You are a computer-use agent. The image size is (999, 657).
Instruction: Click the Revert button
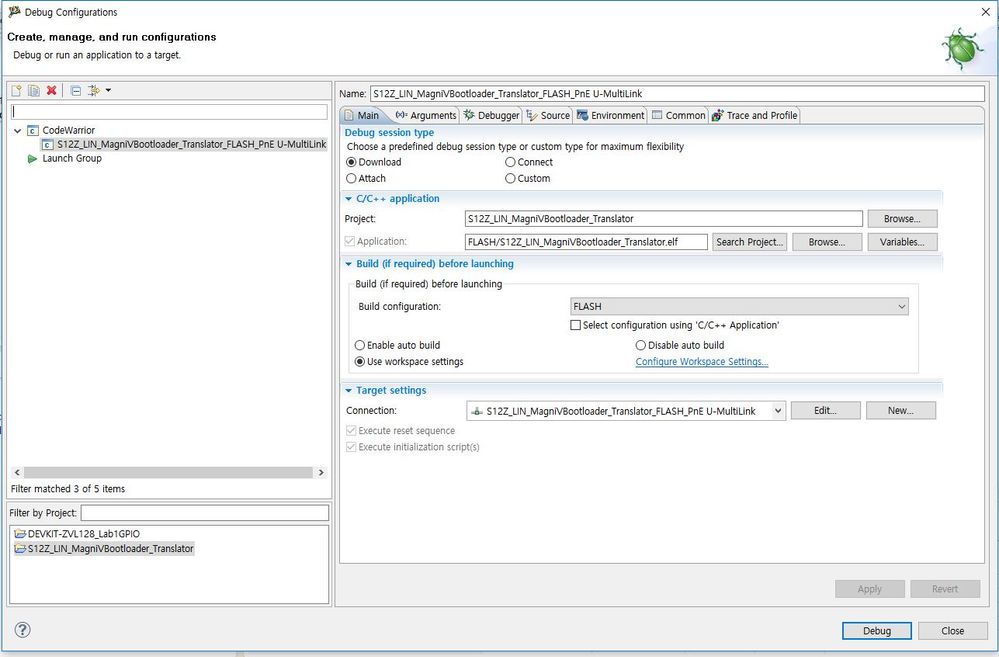(945, 589)
